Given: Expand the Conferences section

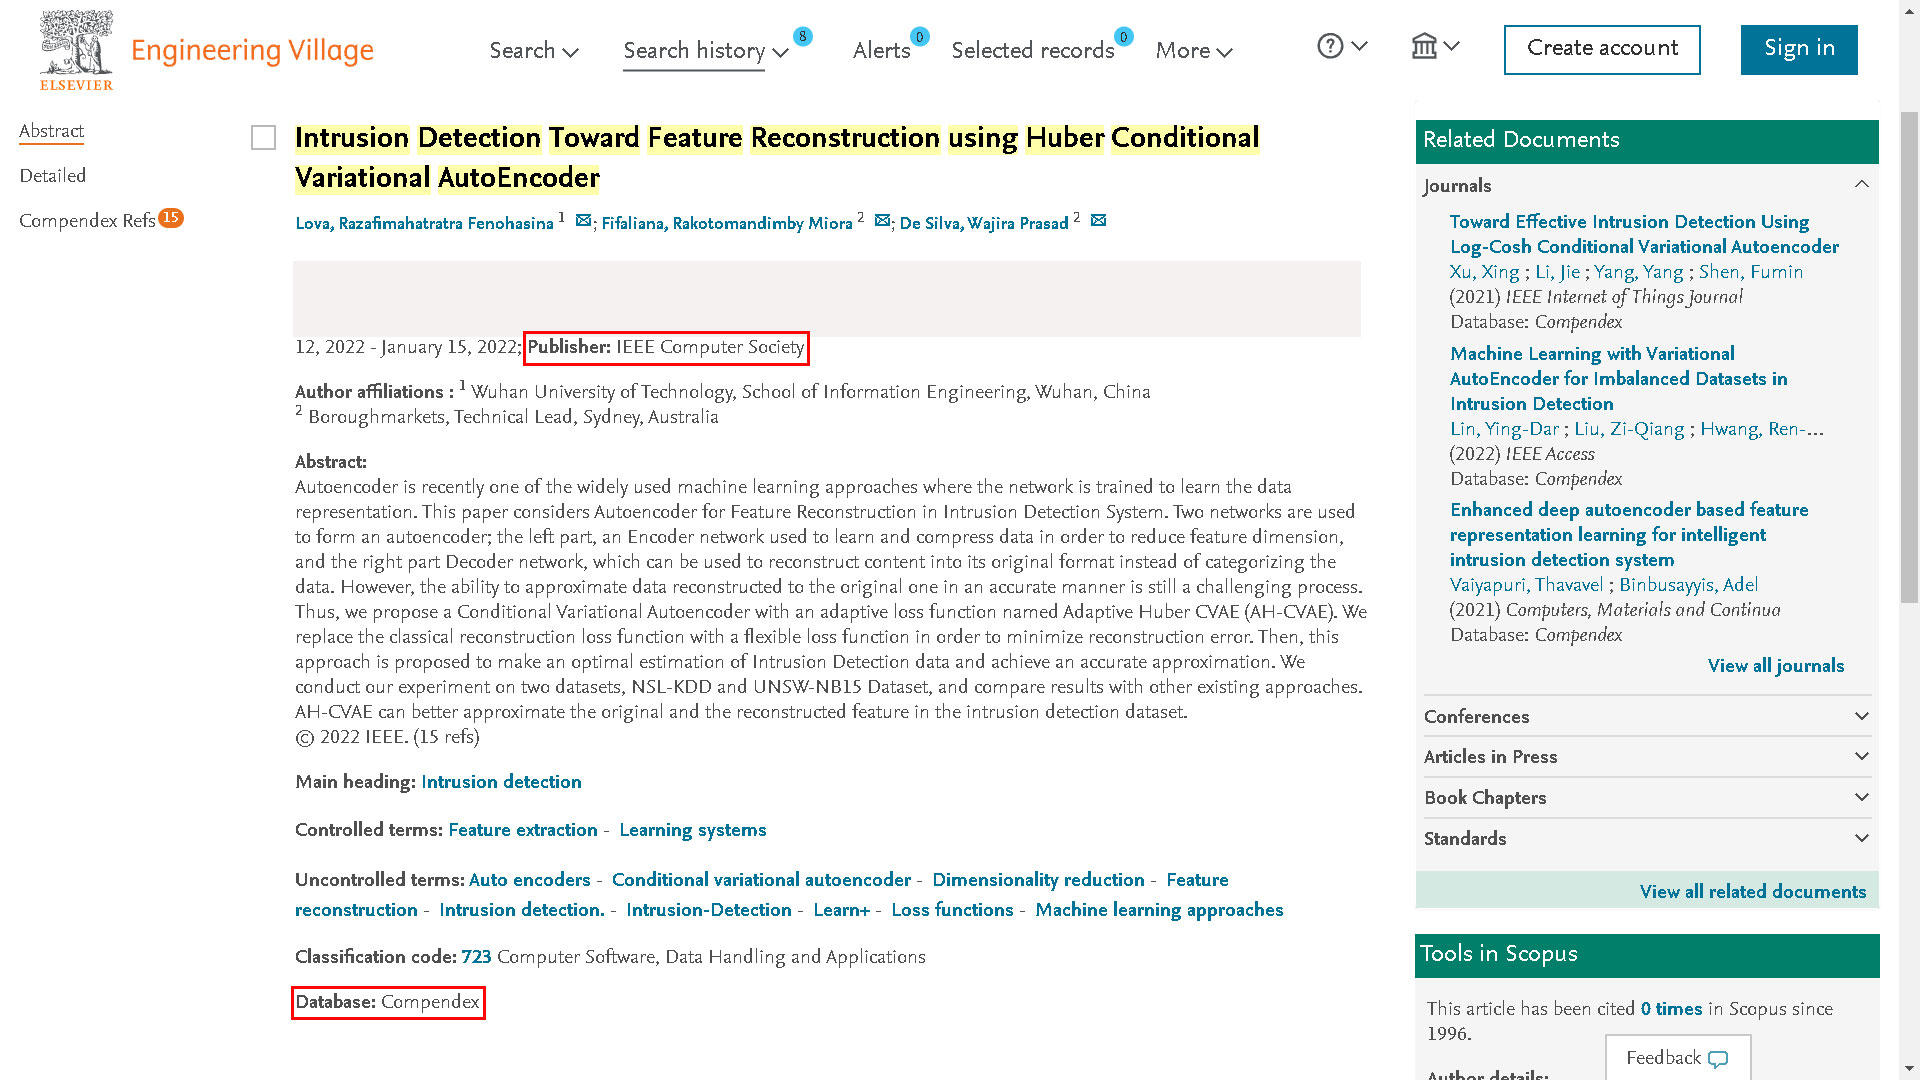Looking at the screenshot, I should (1861, 716).
